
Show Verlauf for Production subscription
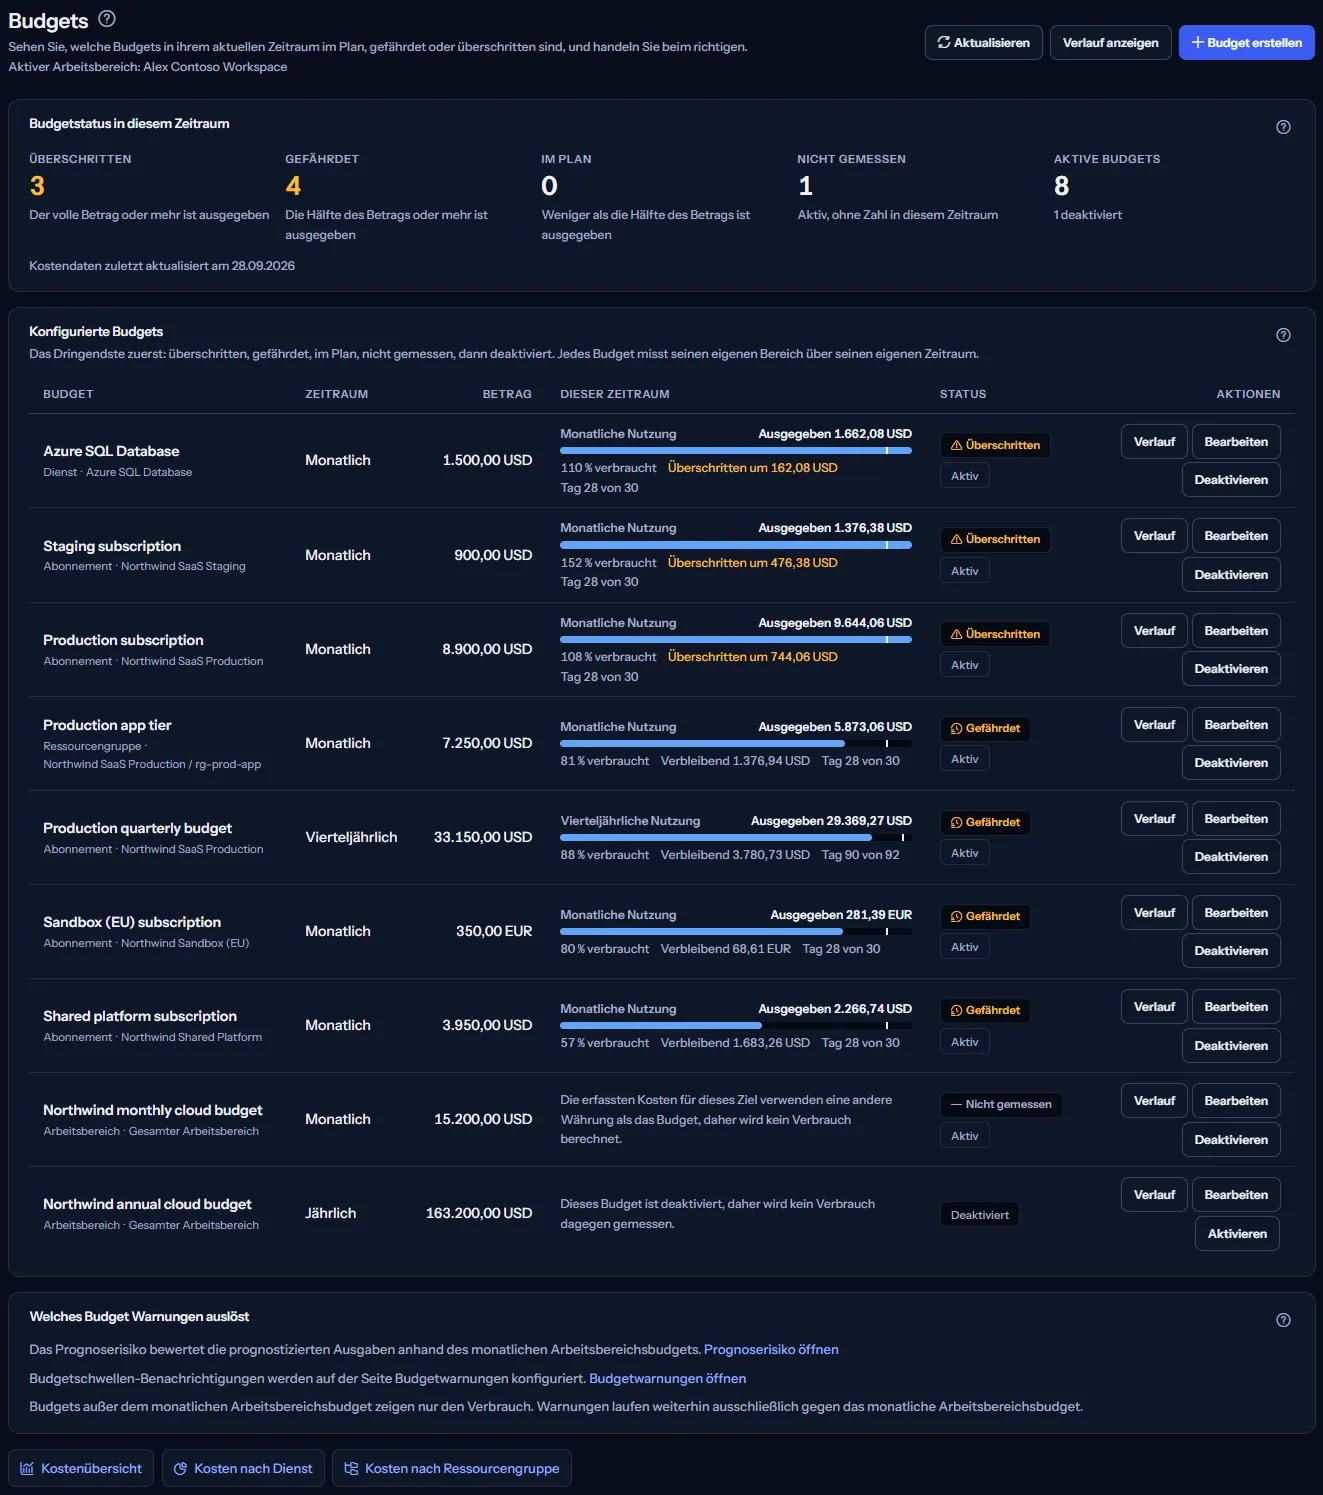[x=1154, y=631]
